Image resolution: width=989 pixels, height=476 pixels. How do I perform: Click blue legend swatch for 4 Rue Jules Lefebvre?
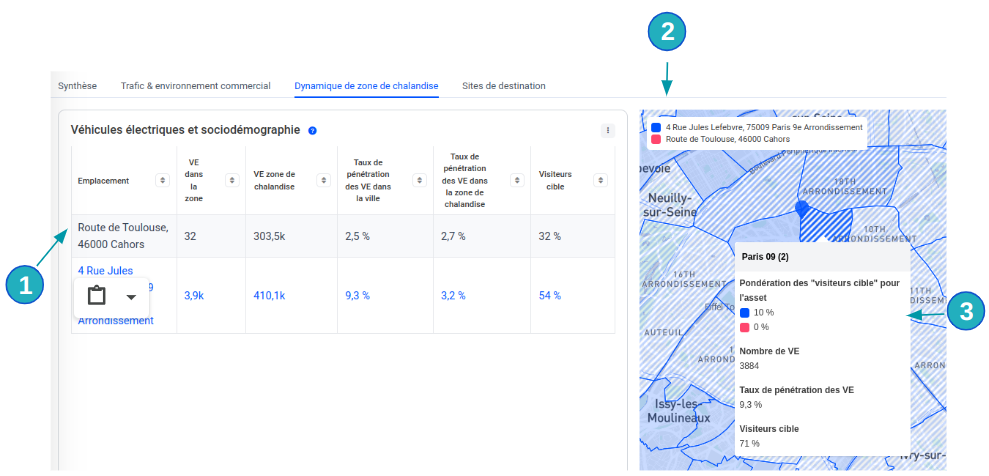pos(655,128)
